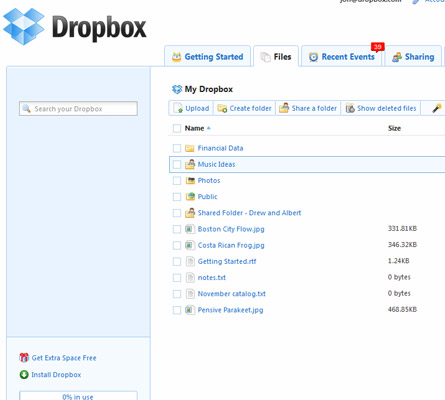Open the Get Extra Space Free link
Viewport: 445px width, 400px height.
tap(64, 358)
